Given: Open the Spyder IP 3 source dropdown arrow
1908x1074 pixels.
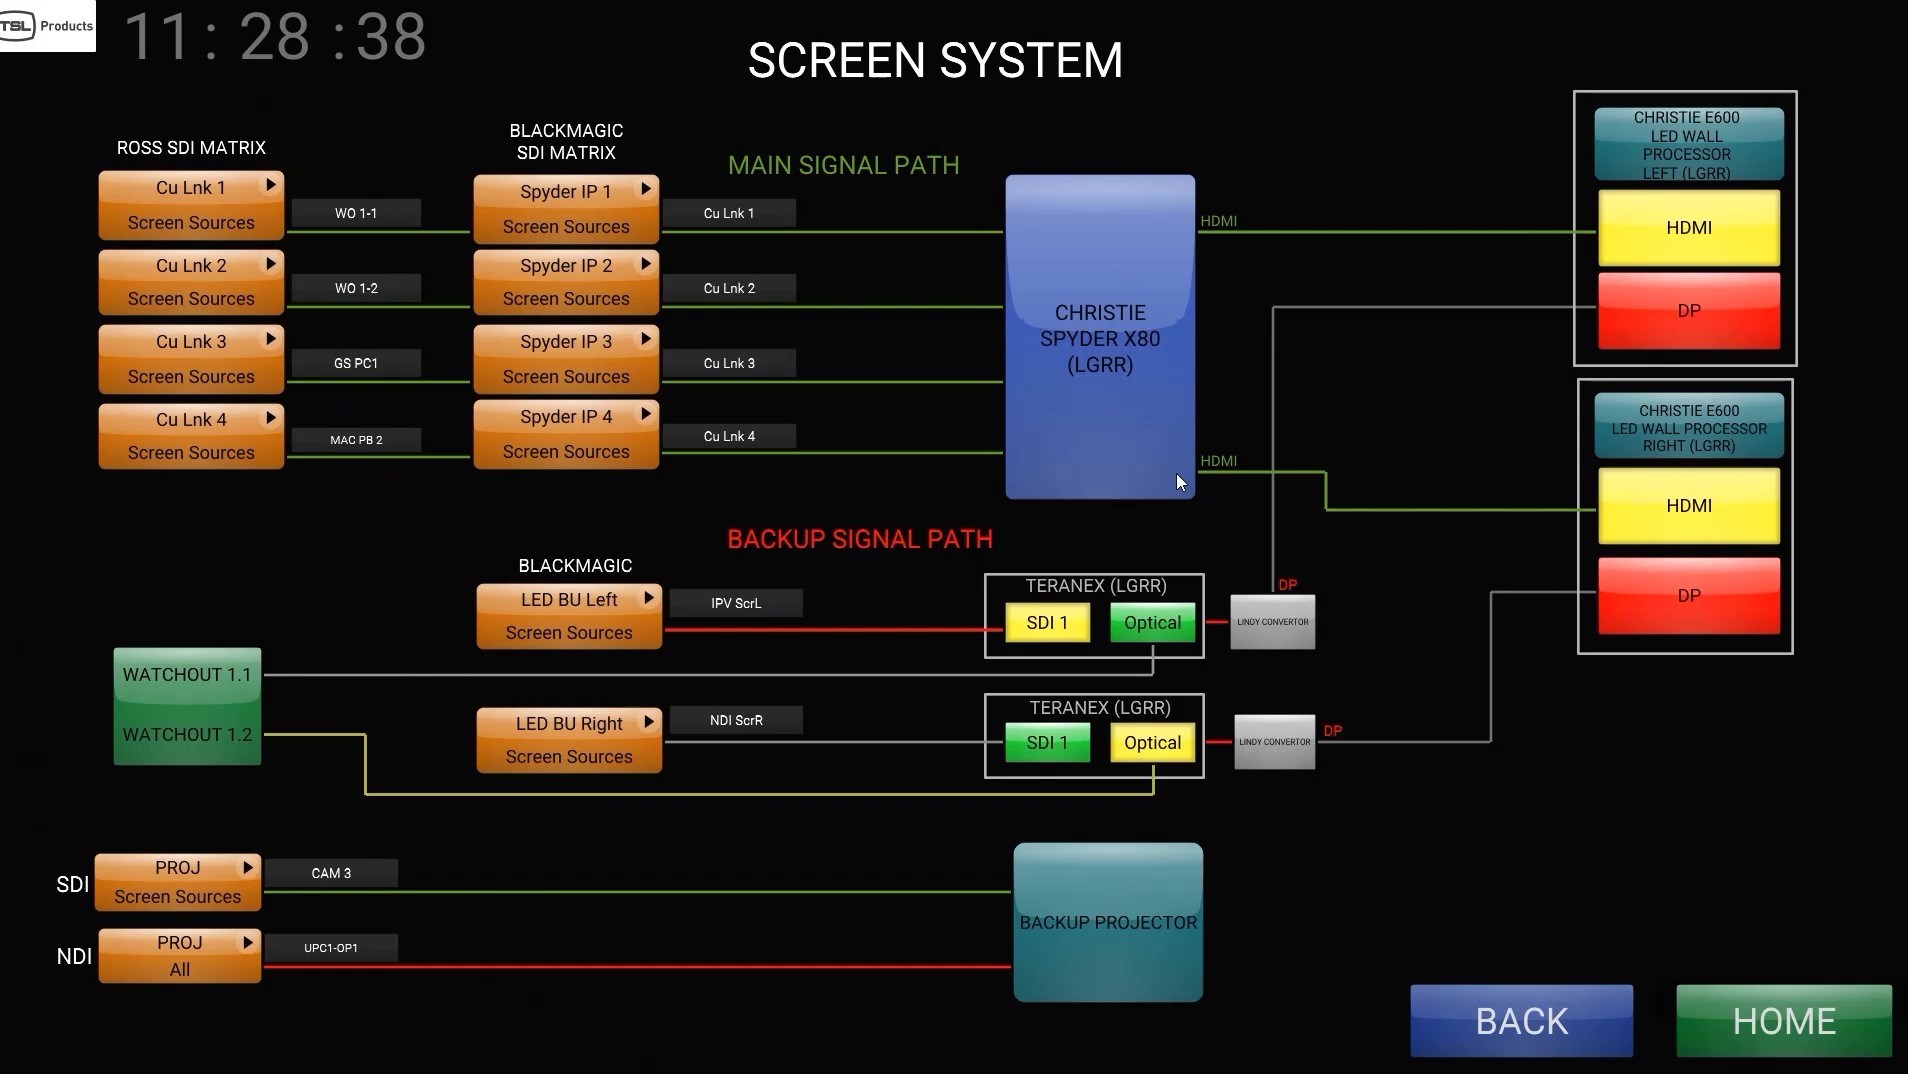Looking at the screenshot, I should pos(646,339).
